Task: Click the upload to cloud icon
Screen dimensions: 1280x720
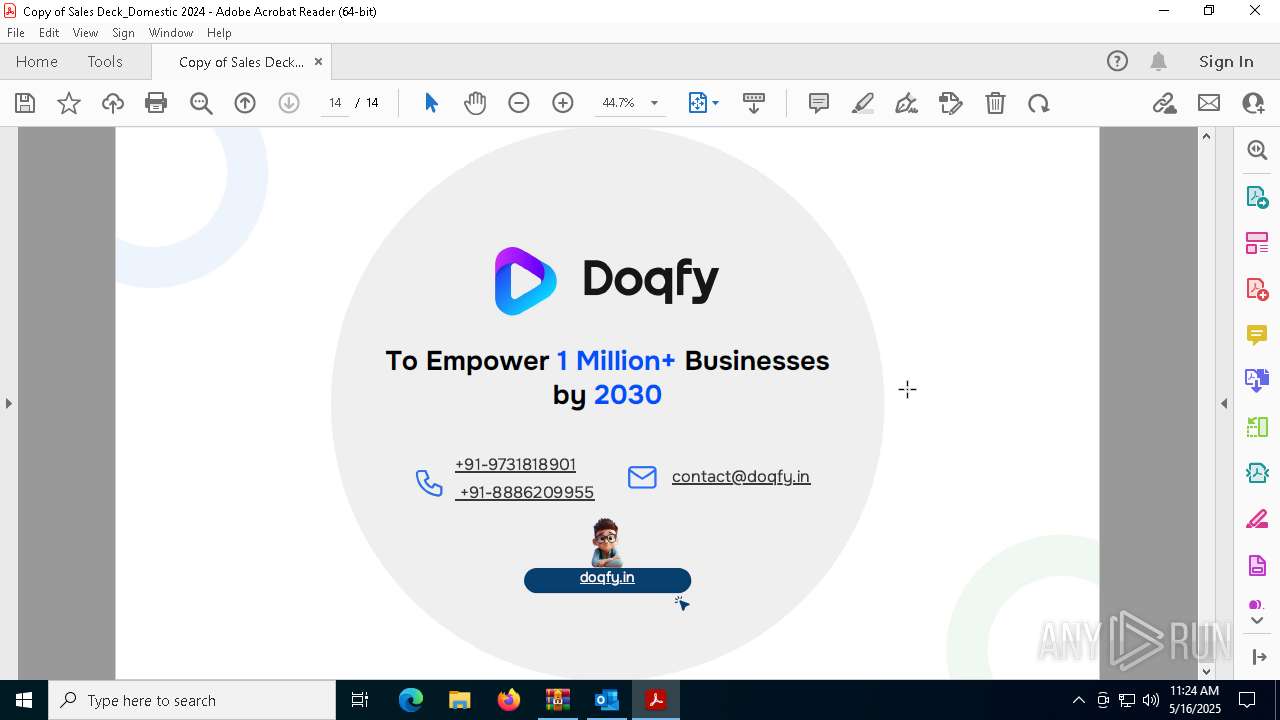Action: [x=113, y=103]
